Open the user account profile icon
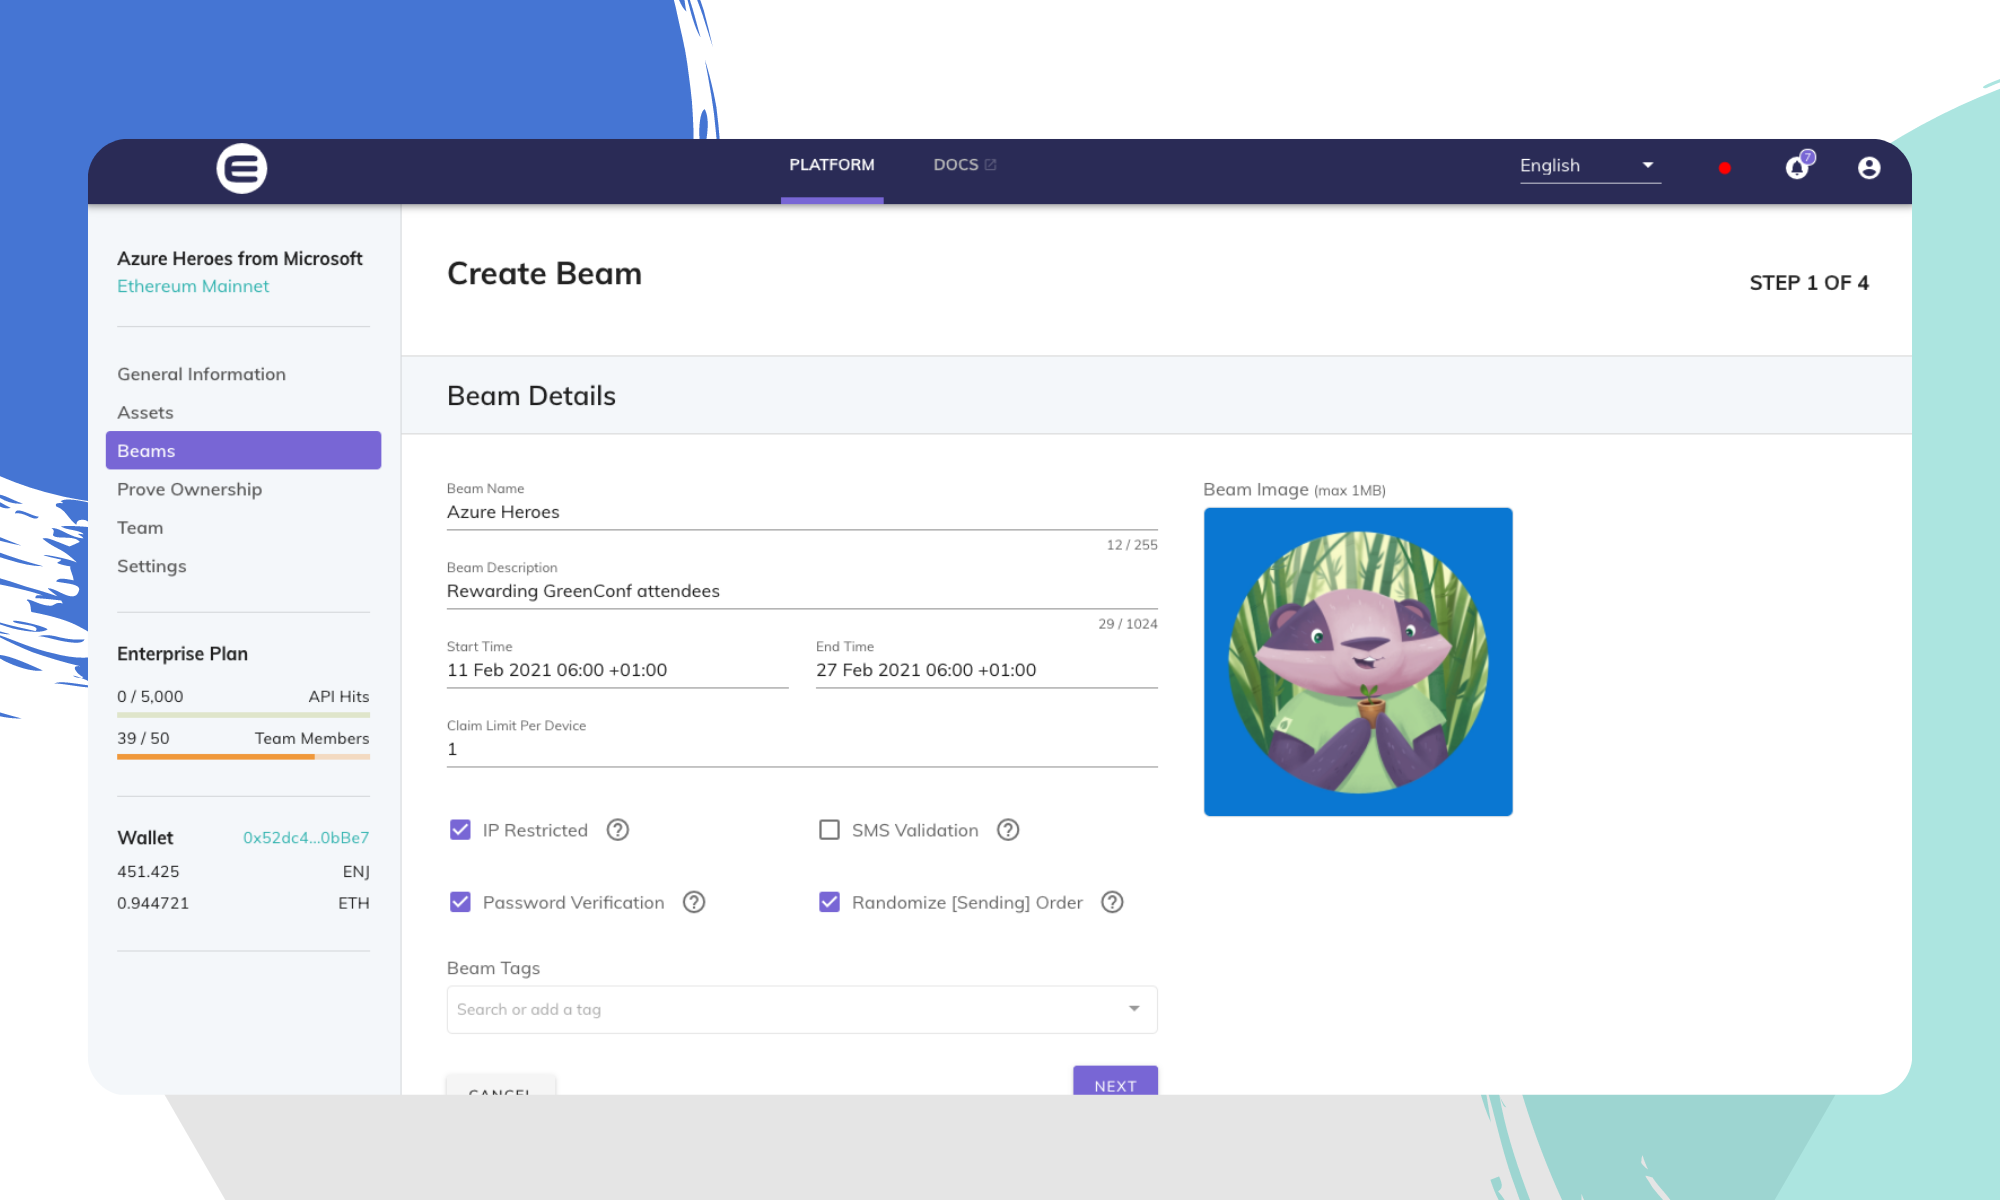Screen dimensions: 2000x1200 1869,168
